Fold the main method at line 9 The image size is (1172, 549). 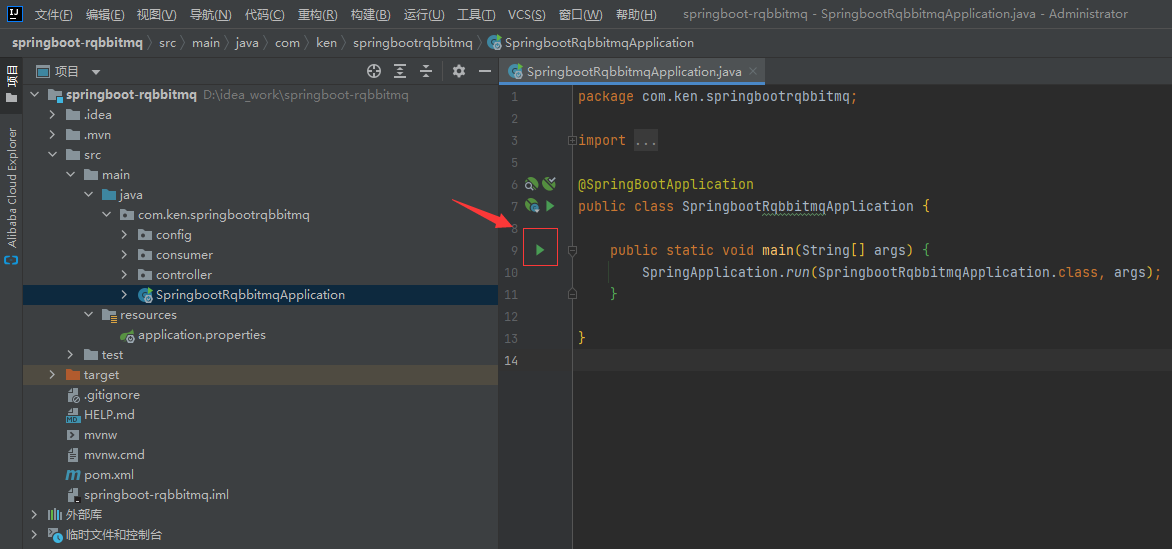point(572,251)
